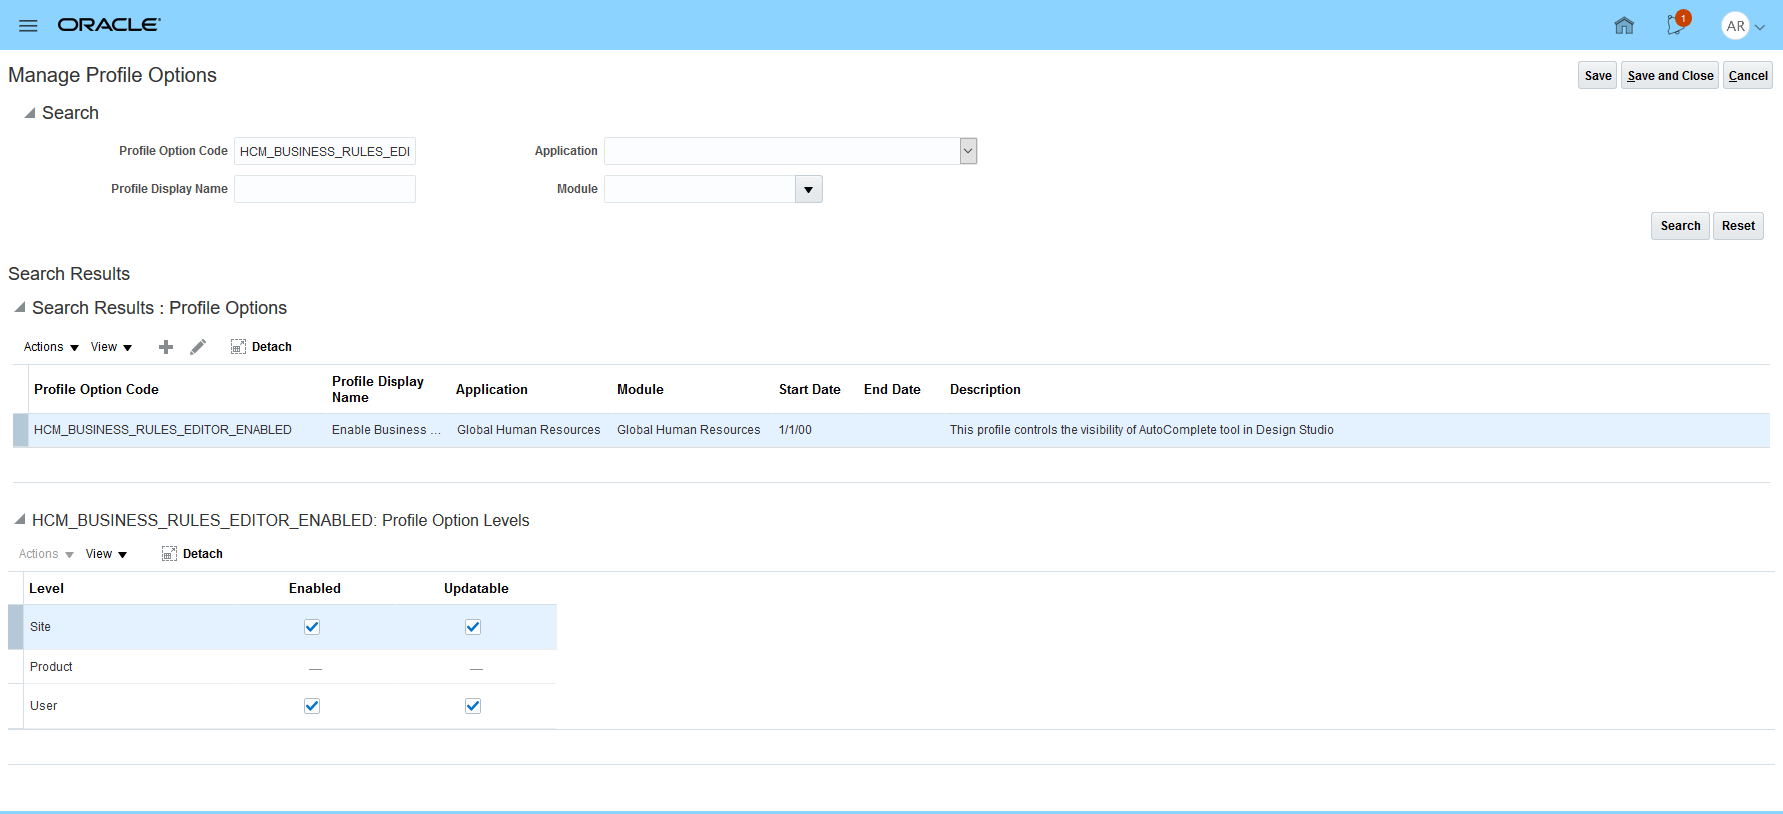
Task: Edit selected profile option with pencil icon
Action: (x=198, y=347)
